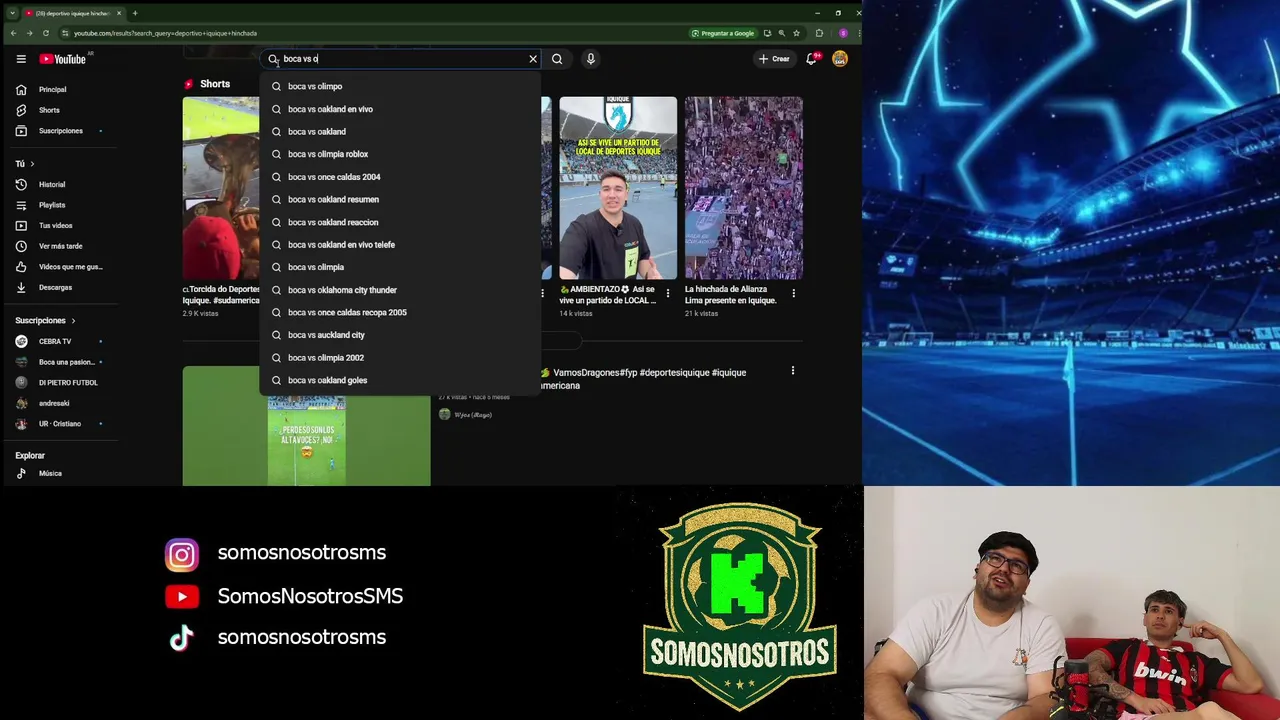This screenshot has width=1280, height=720.
Task: Expand the 'Tú' section chevron
Action: [32, 164]
